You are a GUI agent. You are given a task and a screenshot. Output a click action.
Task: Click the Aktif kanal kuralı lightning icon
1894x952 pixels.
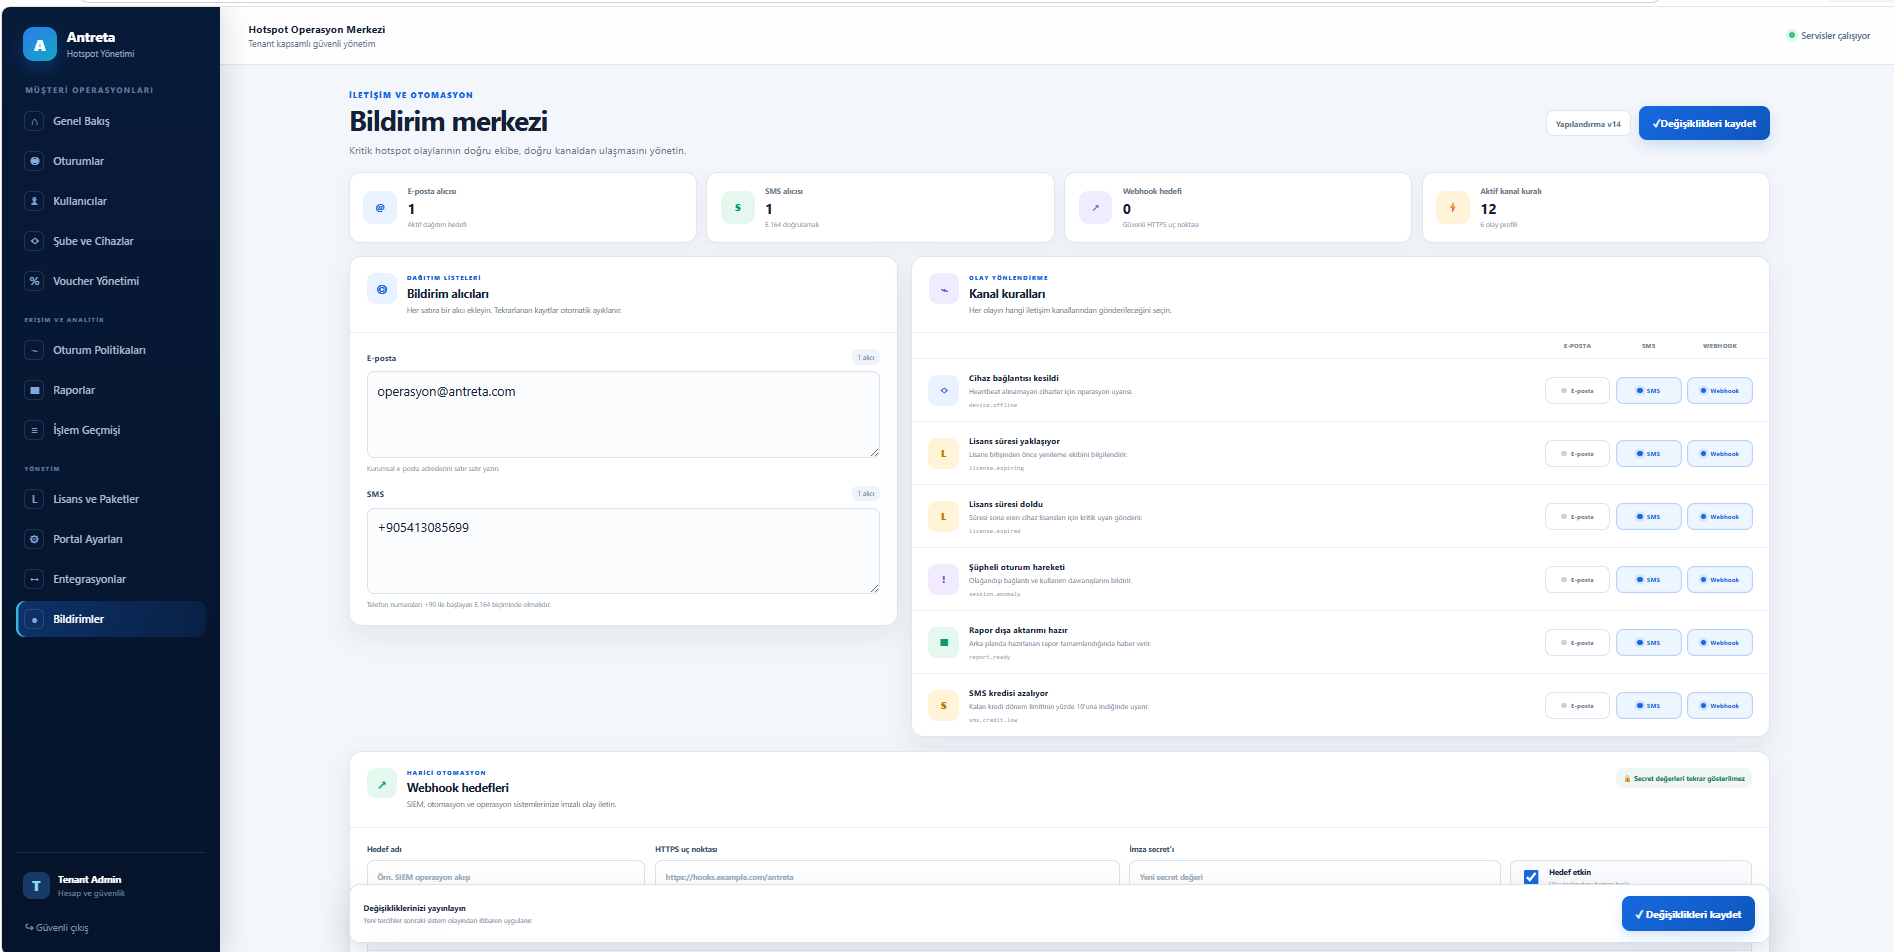tap(1453, 208)
